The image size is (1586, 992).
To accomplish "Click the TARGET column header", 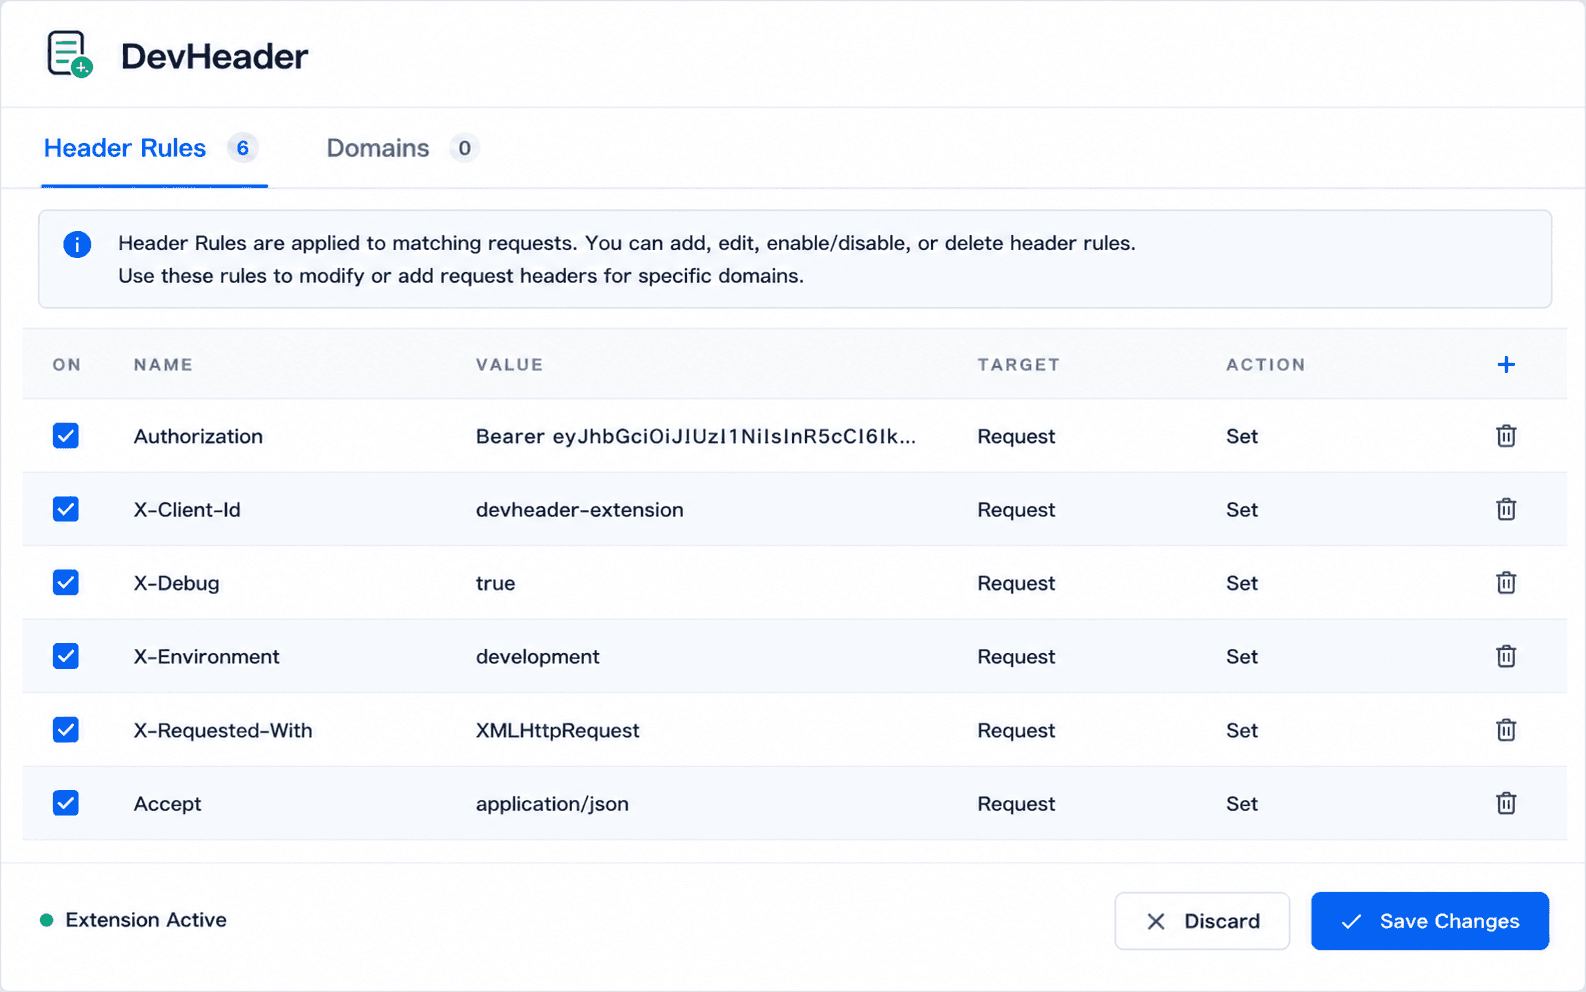I will [x=1018, y=365].
